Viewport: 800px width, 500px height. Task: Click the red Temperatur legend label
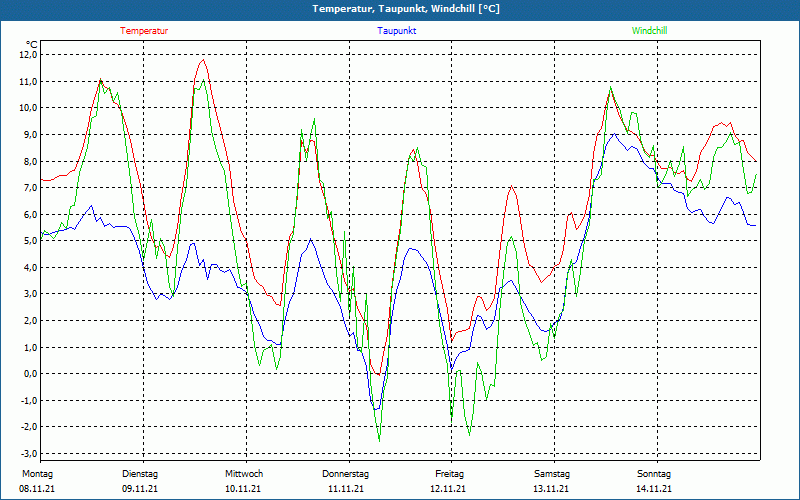pos(144,31)
